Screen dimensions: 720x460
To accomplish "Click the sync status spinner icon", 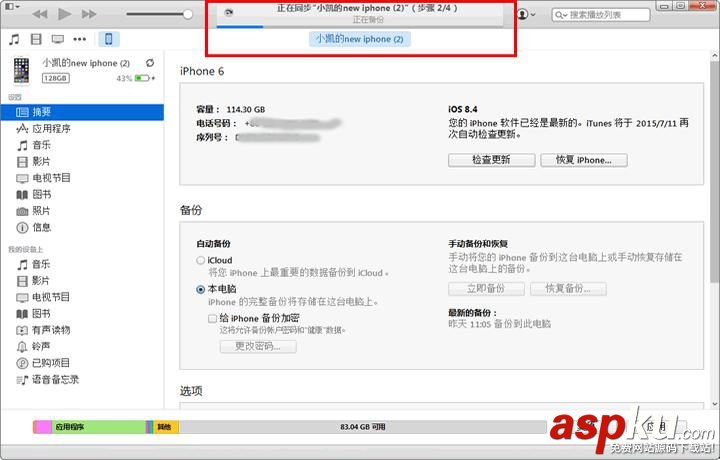I will (228, 12).
